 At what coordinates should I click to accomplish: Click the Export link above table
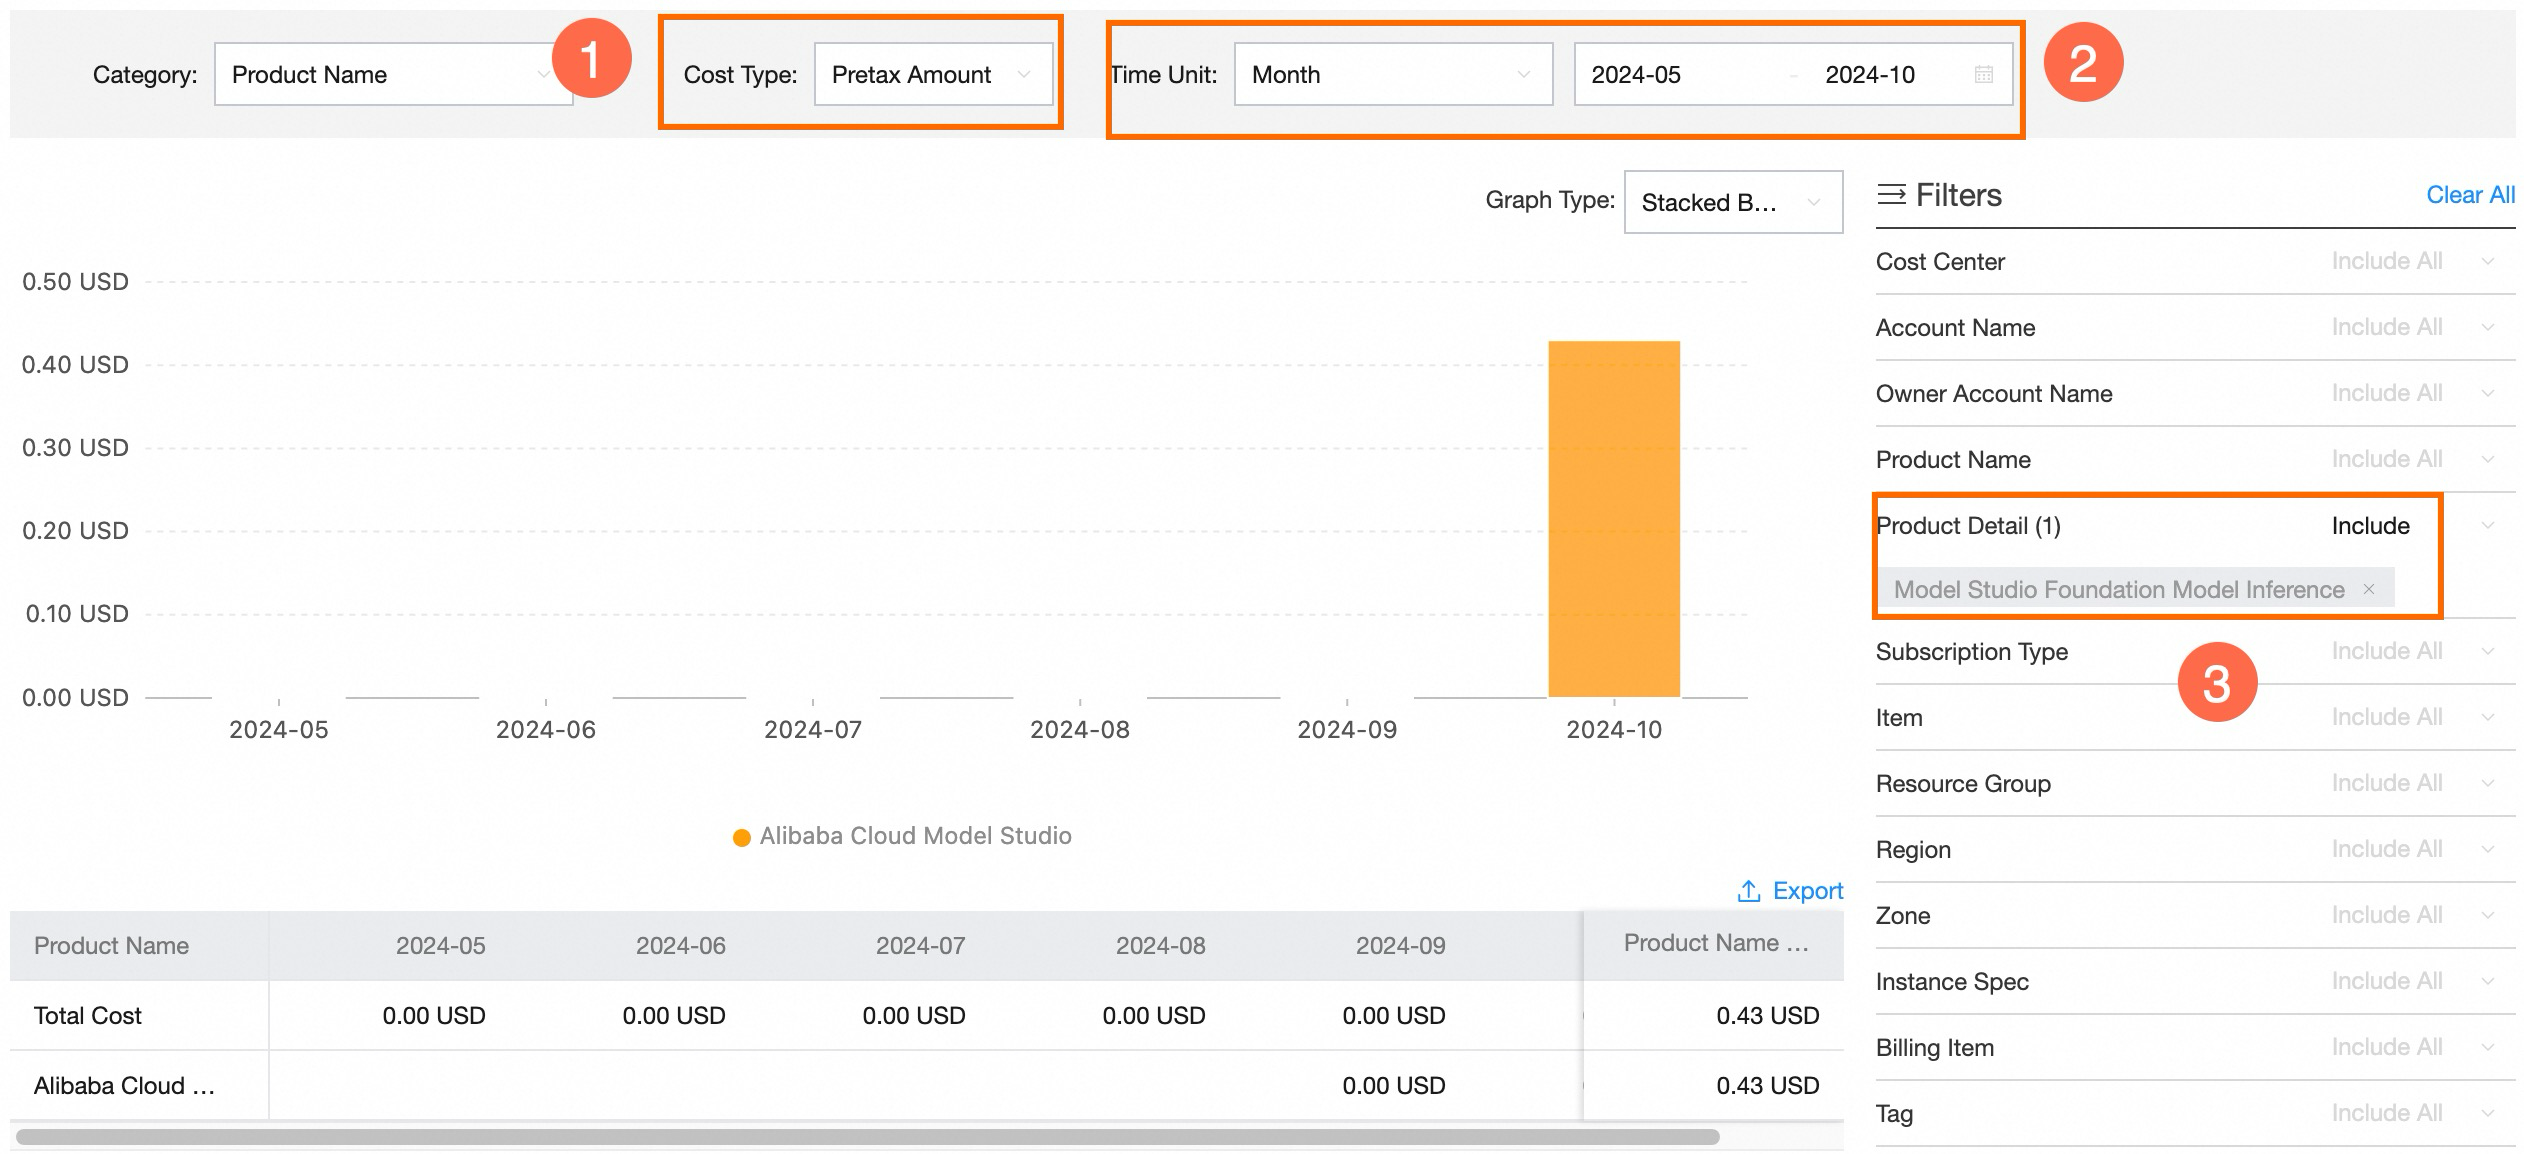click(1807, 890)
